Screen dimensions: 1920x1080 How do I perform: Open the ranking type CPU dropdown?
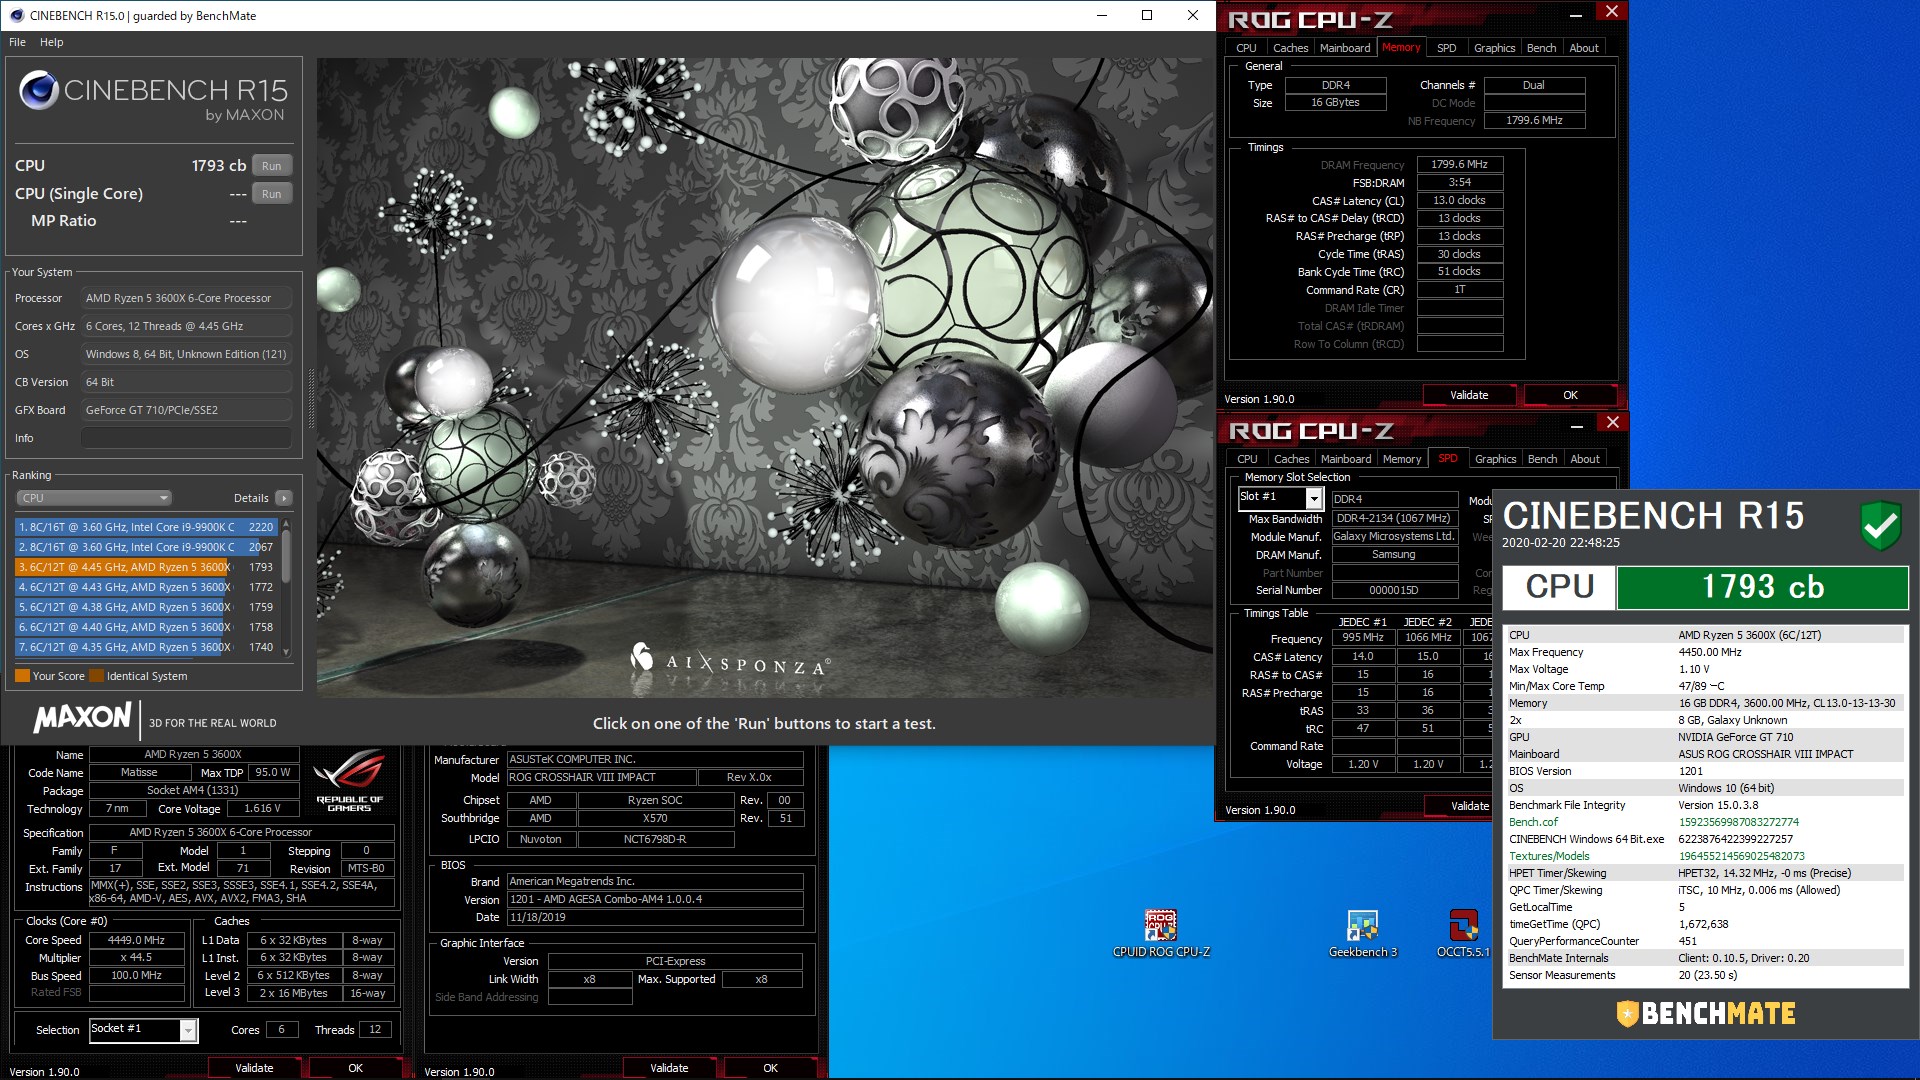(x=94, y=498)
